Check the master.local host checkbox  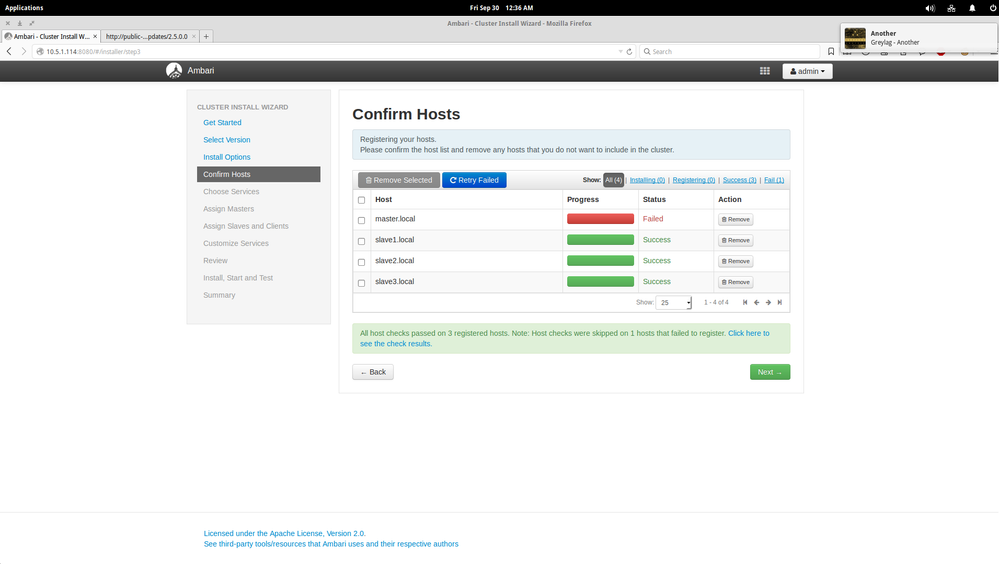coord(361,221)
